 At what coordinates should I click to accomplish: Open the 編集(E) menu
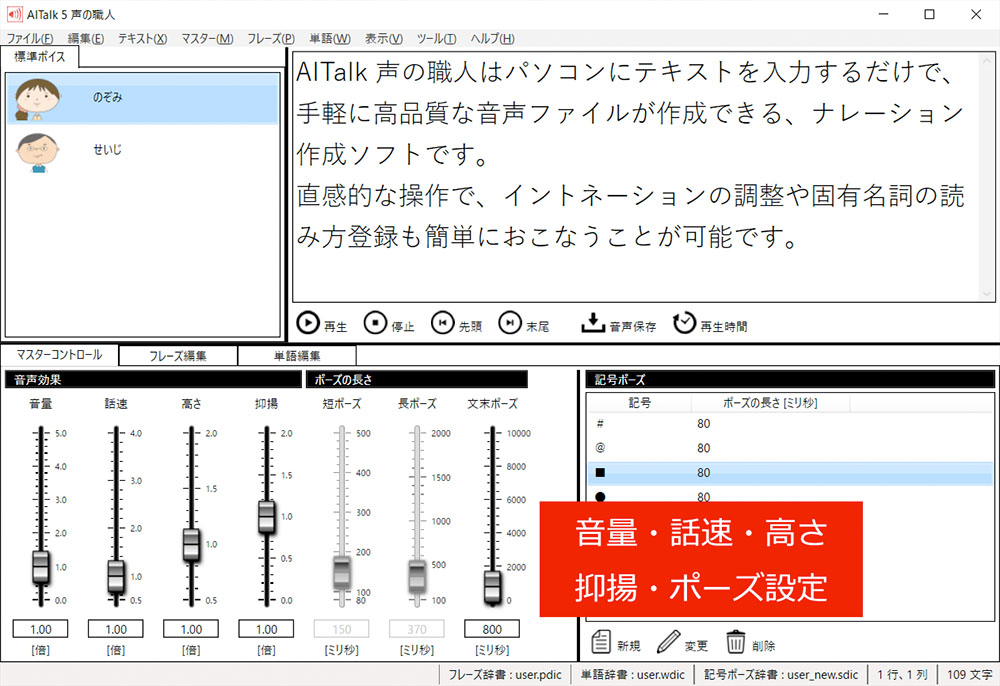[85, 39]
